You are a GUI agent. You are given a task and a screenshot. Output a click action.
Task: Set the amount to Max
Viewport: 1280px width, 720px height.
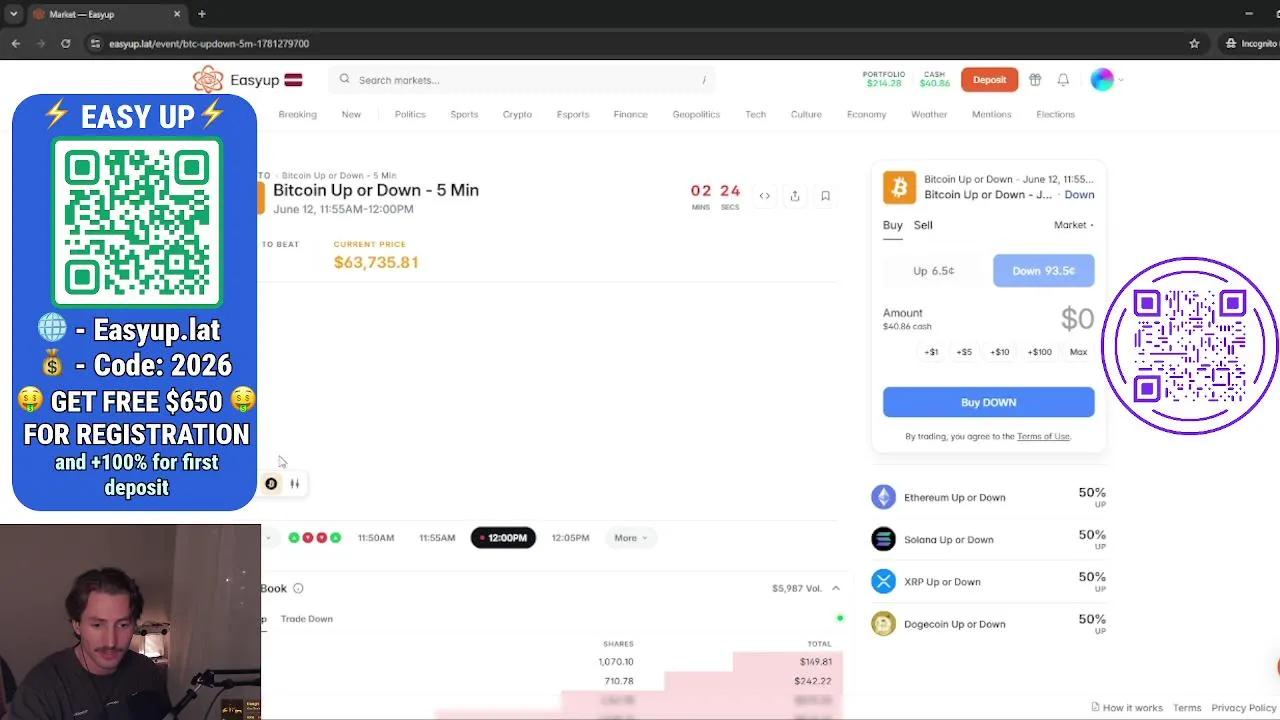[x=1078, y=352]
